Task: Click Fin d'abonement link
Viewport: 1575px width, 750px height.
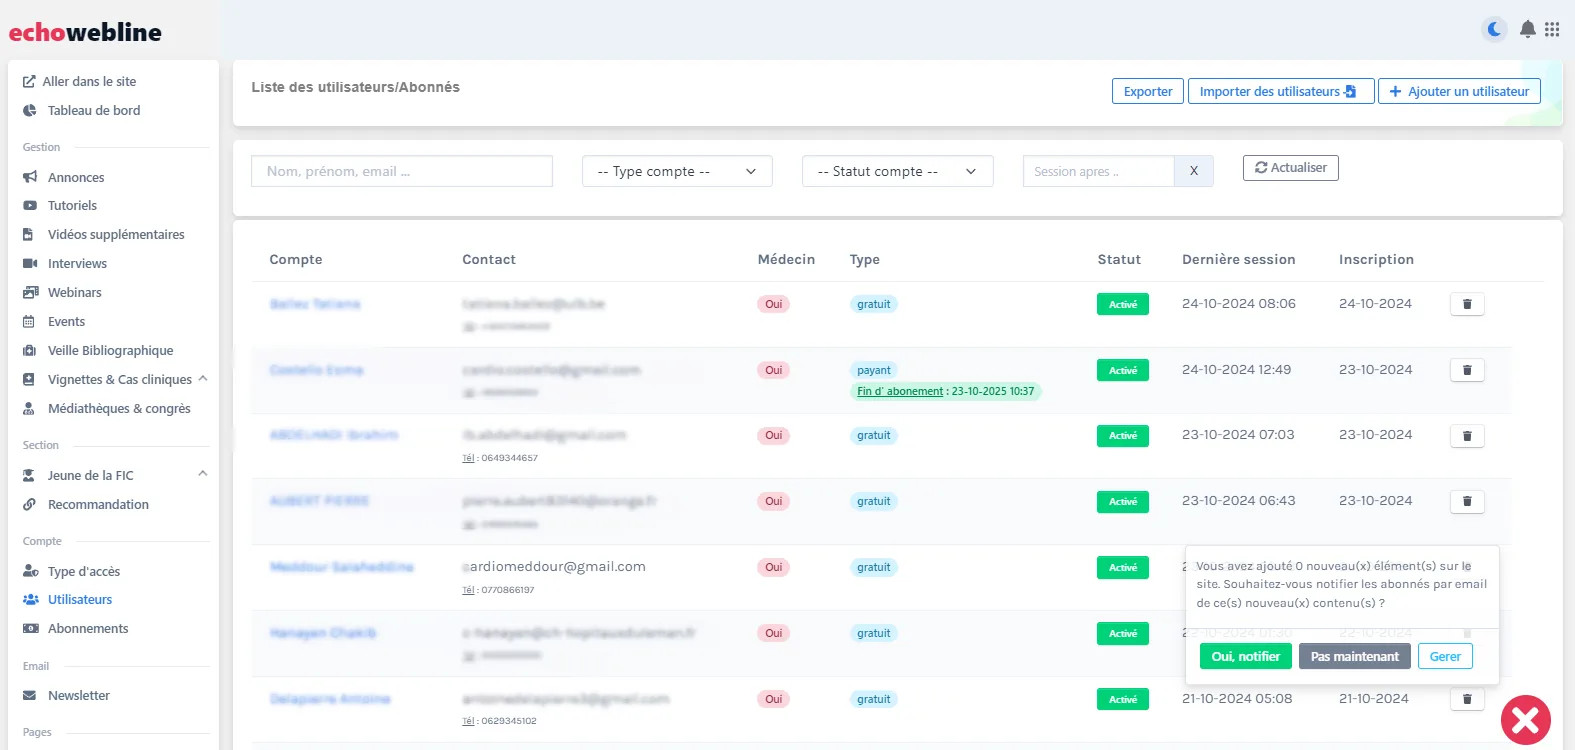Action: (x=900, y=391)
